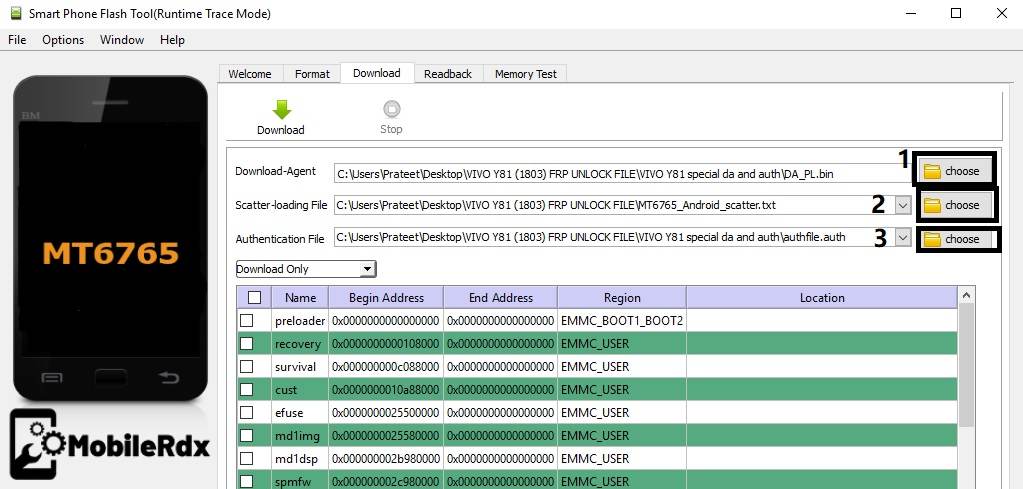This screenshot has width=1023, height=489.
Task: Tick the spmfw checkbox
Action: (x=247, y=482)
